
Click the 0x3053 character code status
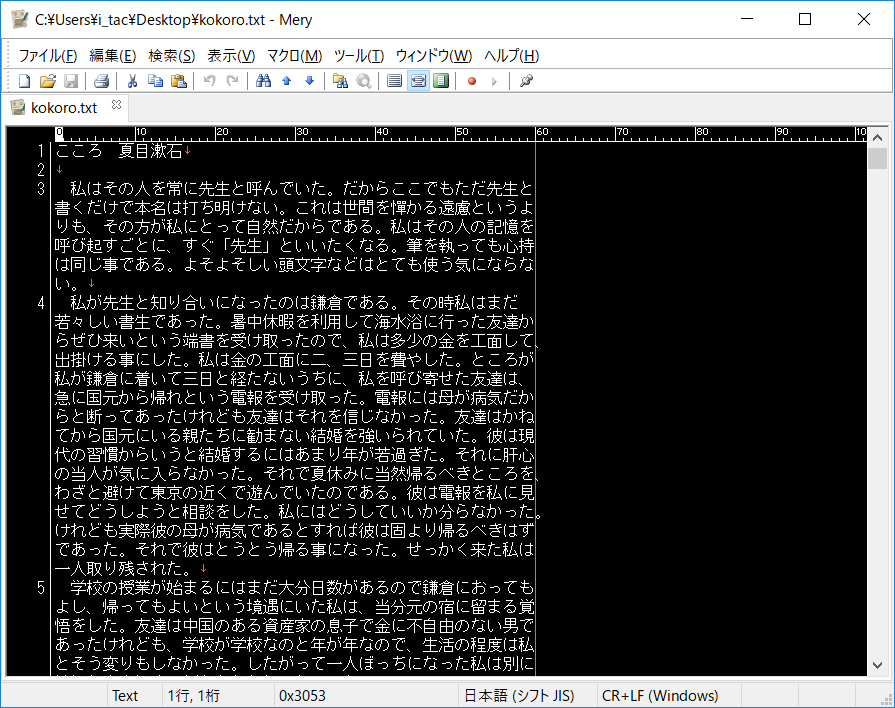(x=302, y=695)
